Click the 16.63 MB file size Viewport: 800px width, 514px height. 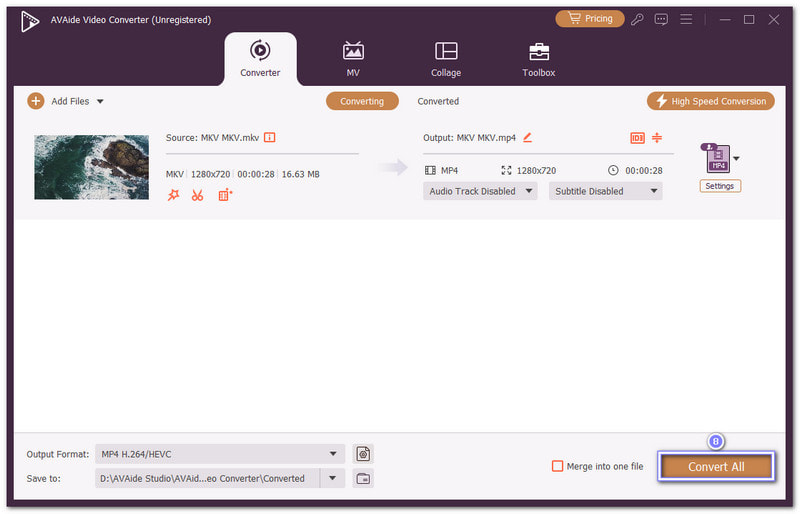[301, 174]
